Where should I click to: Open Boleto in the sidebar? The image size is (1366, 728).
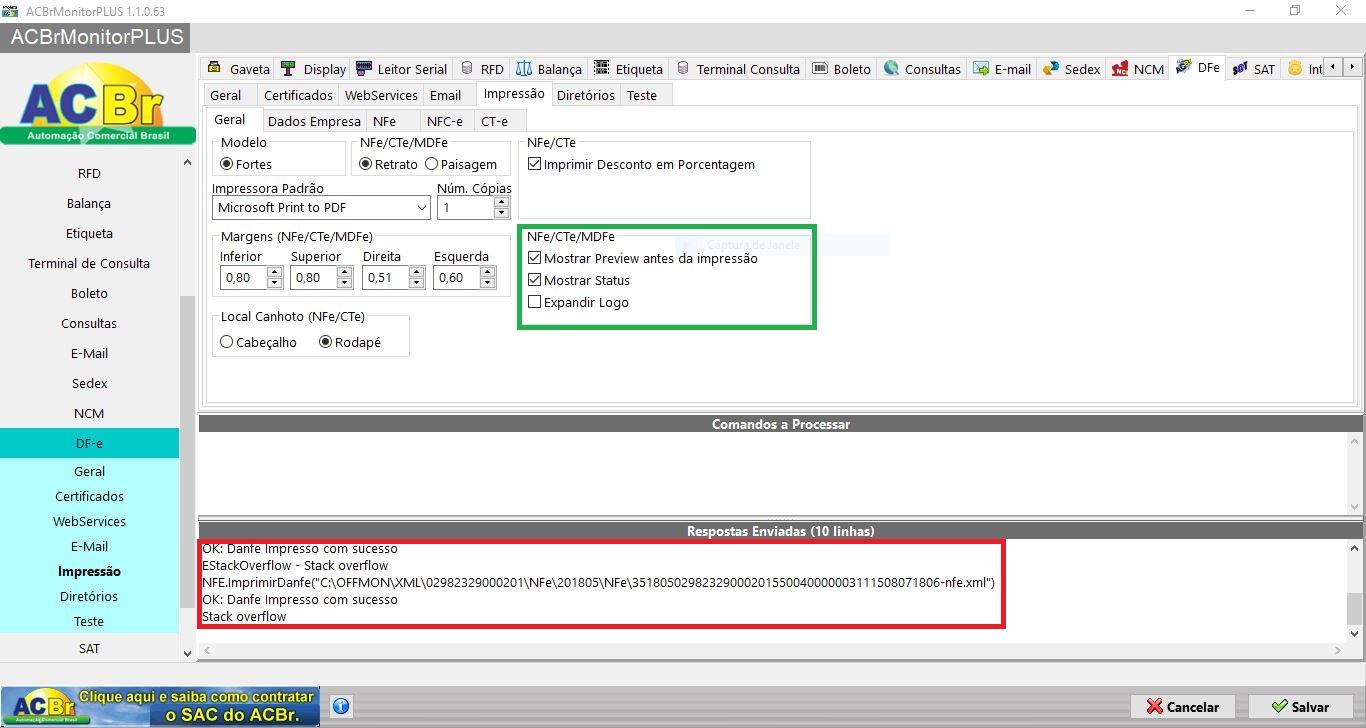click(89, 293)
